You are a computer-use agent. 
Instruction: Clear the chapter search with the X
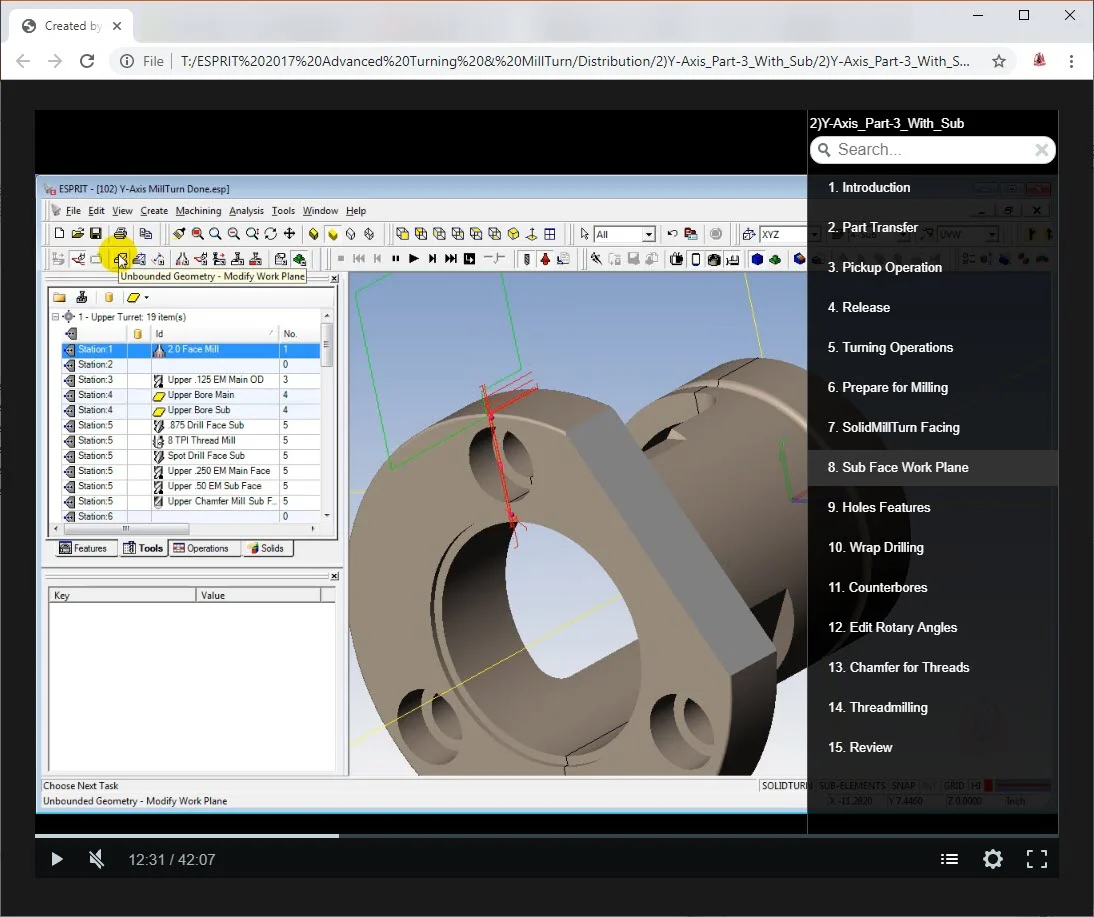tap(1041, 149)
